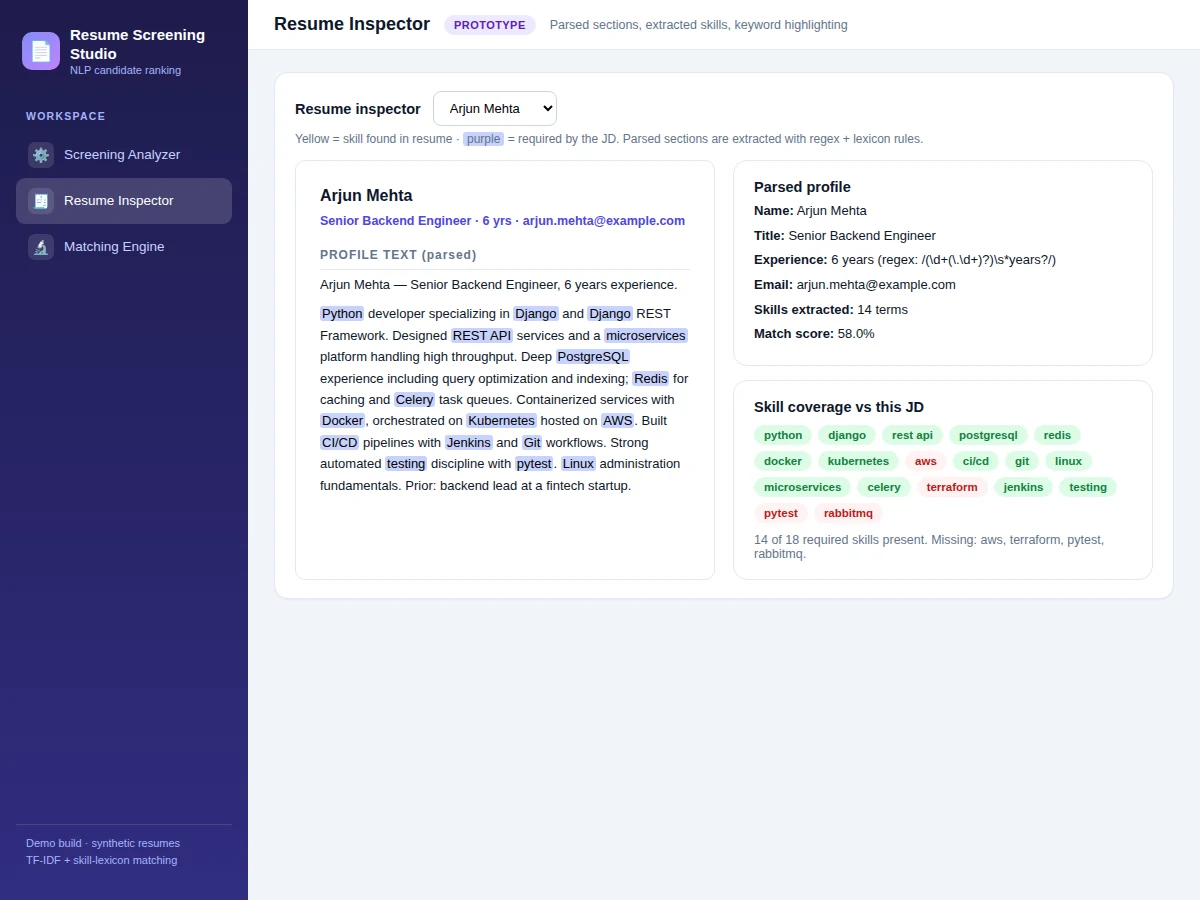
Task: Click the highlighted PostgreSQL keyword
Action: click(593, 357)
